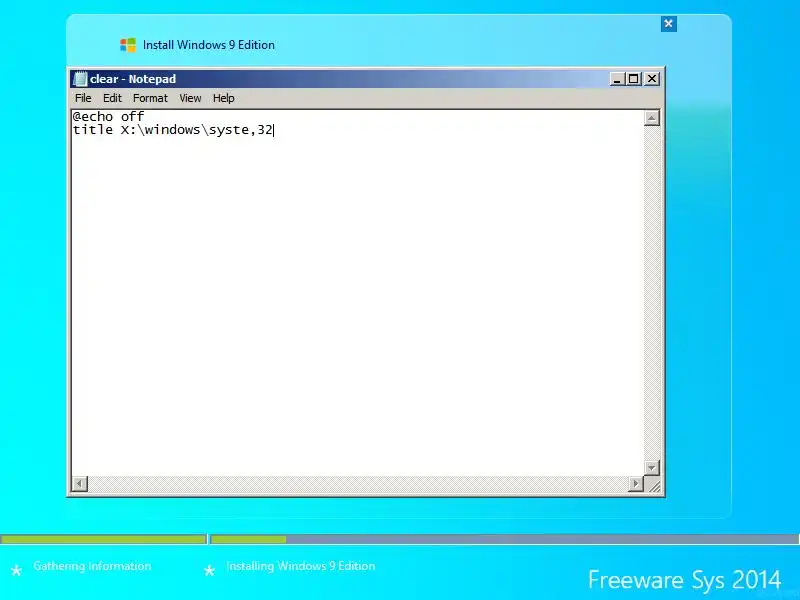Click the Installing Windows 9 Edition progress bar
Viewport: 800px width, 600px height.
click(x=505, y=539)
